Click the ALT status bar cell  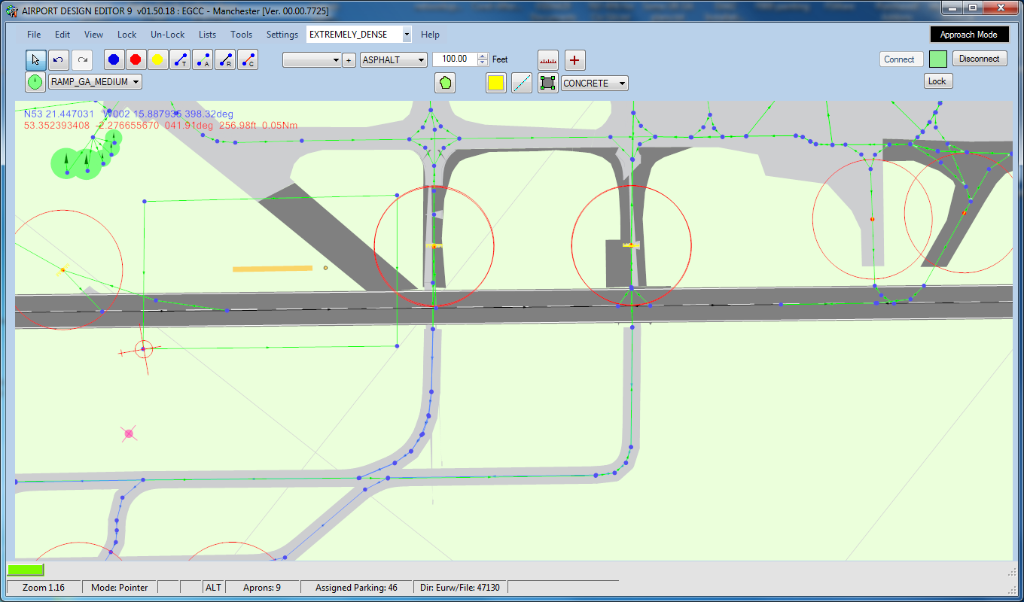tap(214, 588)
